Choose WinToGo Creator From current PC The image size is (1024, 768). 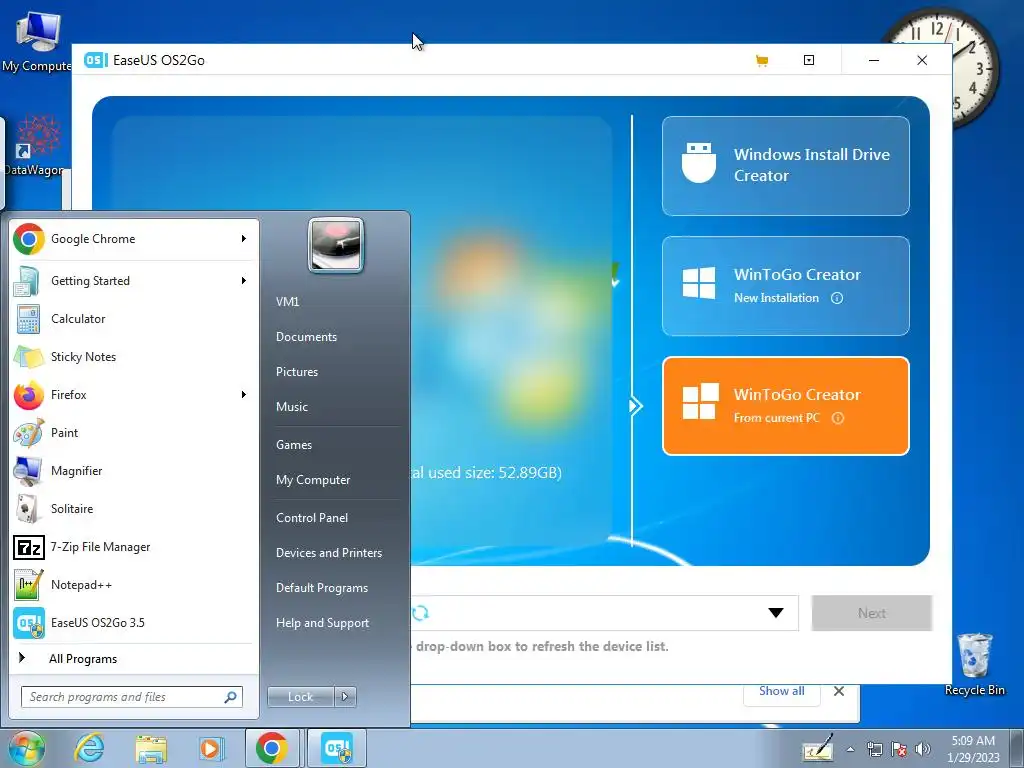coord(786,406)
